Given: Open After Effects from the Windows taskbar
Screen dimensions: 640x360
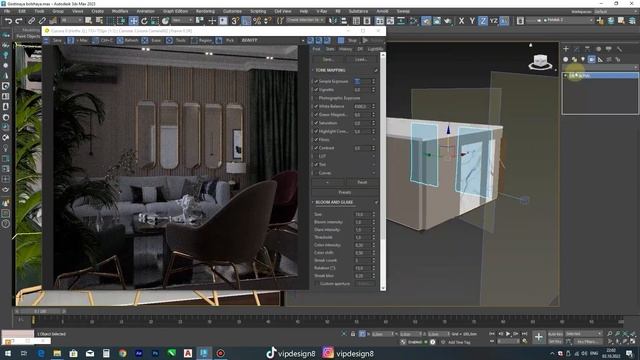Looking at the screenshot, I should (139, 353).
